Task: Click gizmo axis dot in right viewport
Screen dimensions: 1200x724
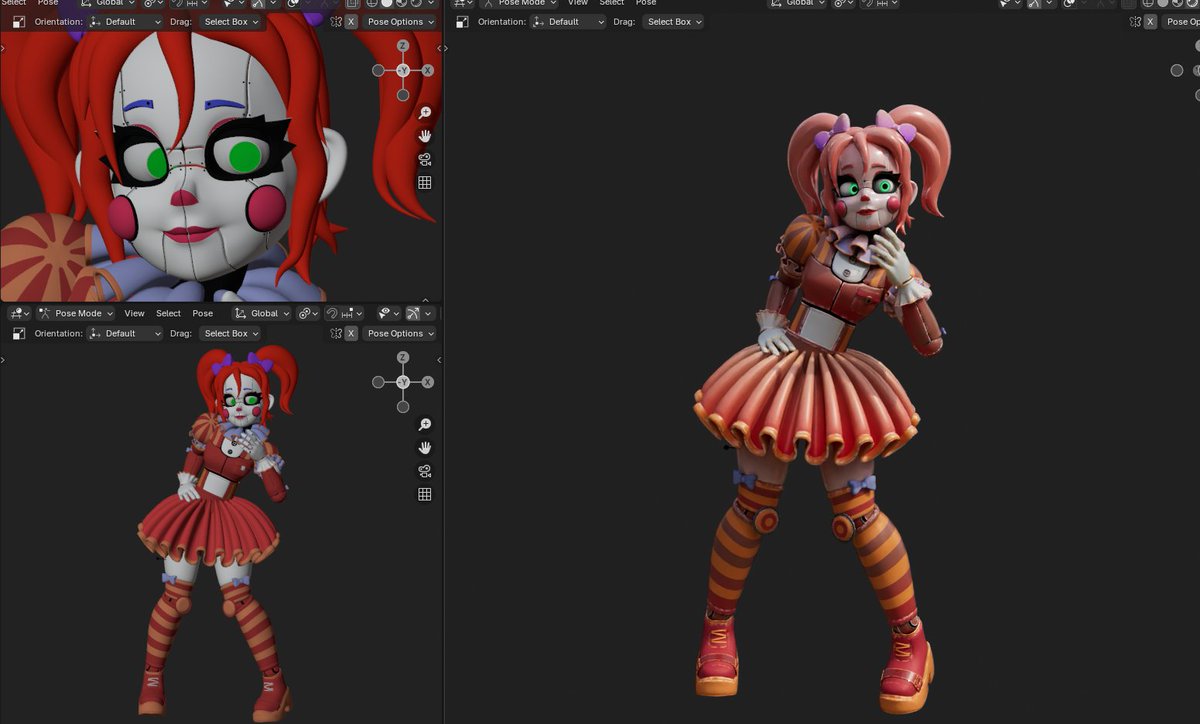Action: pos(1177,70)
